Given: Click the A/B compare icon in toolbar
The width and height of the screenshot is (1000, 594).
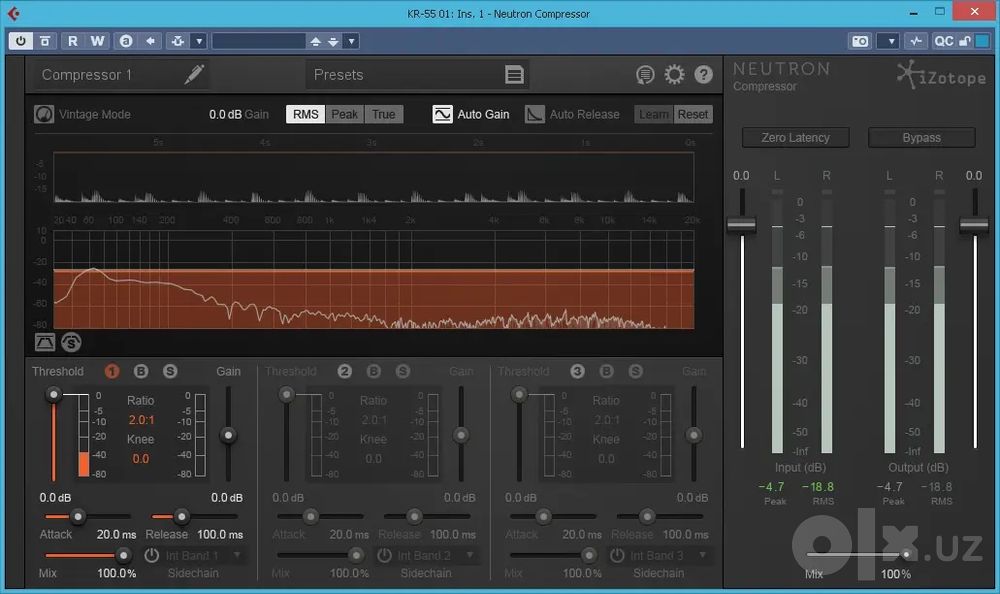Looking at the screenshot, I should [x=126, y=41].
